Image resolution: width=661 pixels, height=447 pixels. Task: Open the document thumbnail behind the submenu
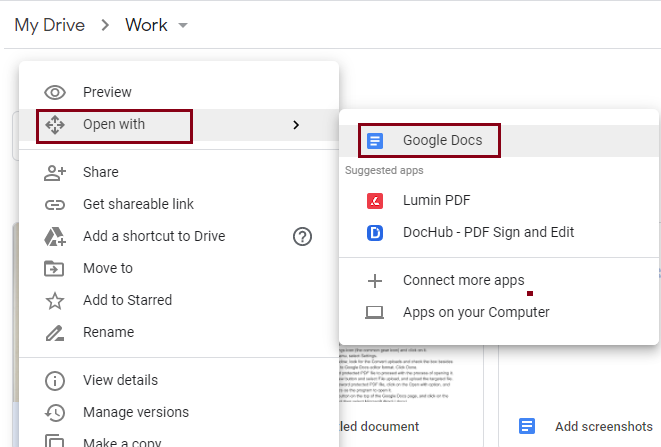tap(411, 375)
